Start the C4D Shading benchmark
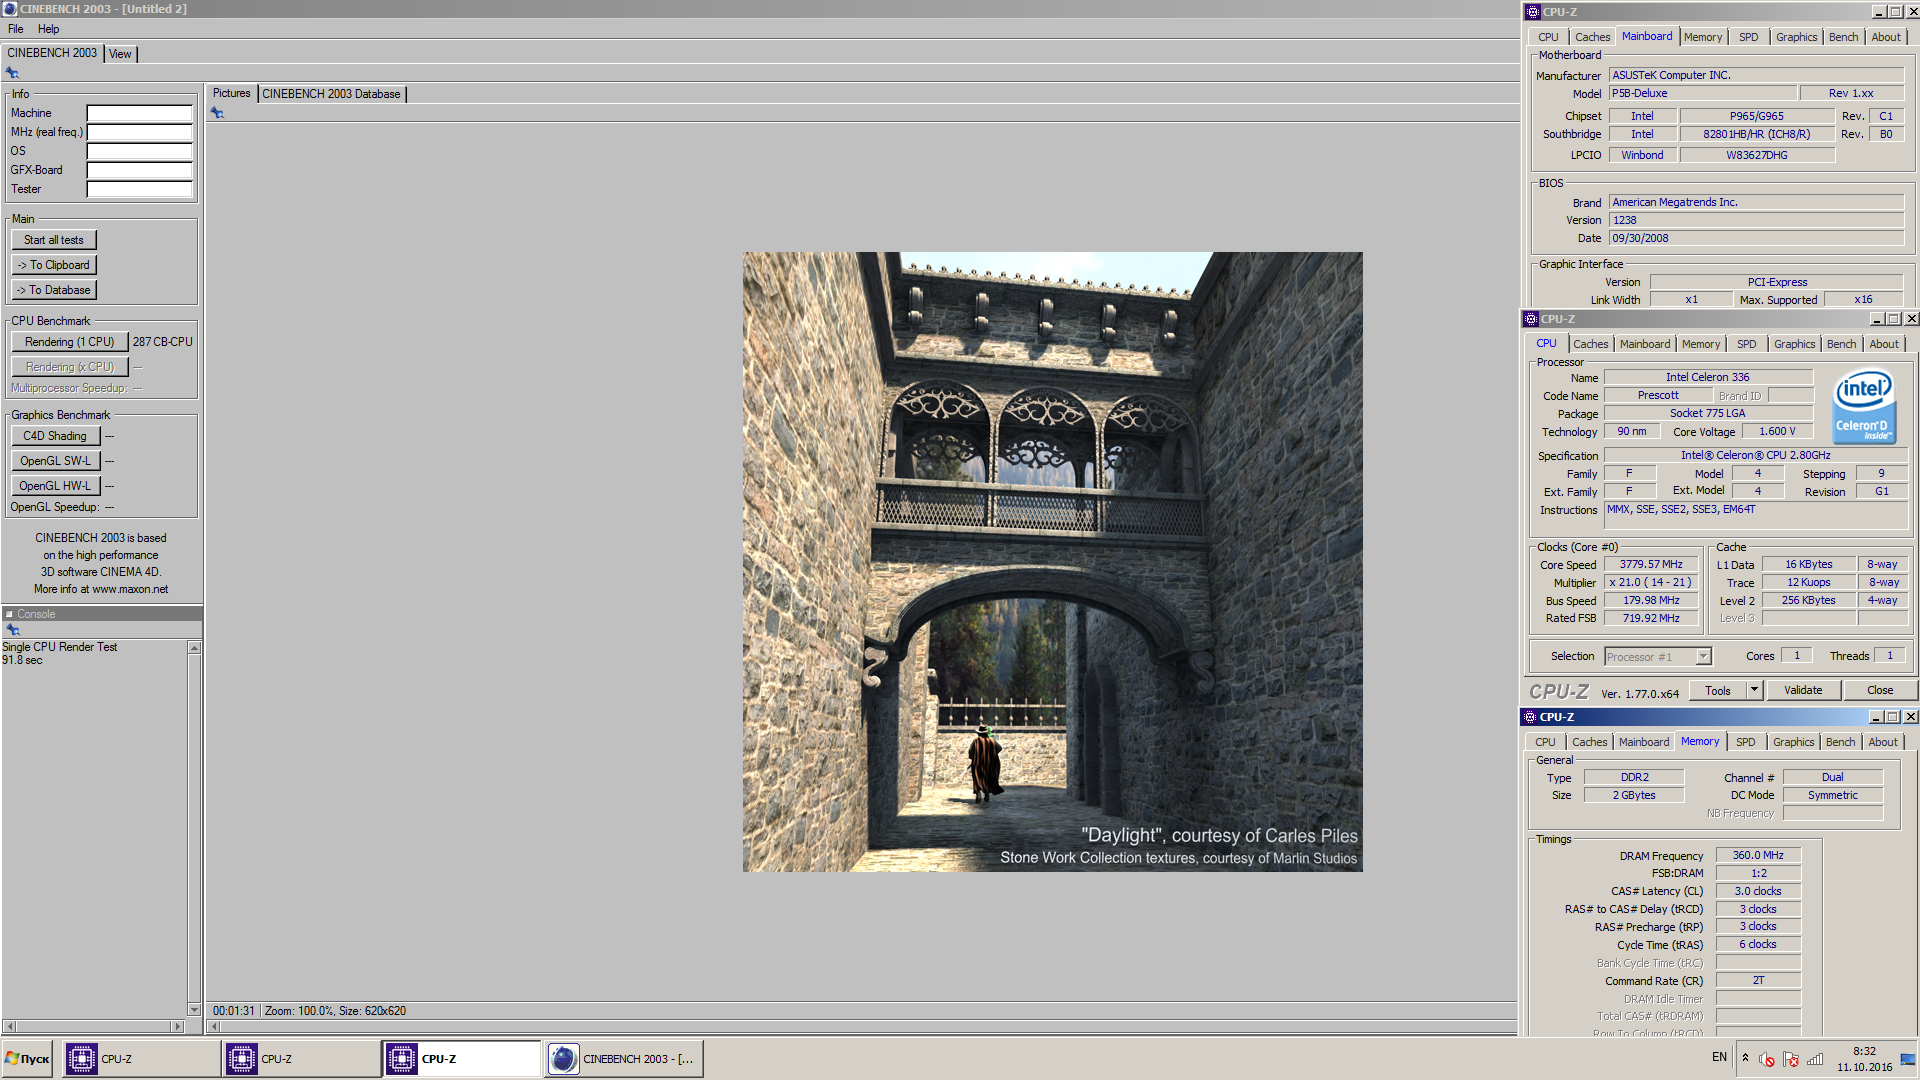The width and height of the screenshot is (1920, 1080). click(55, 436)
